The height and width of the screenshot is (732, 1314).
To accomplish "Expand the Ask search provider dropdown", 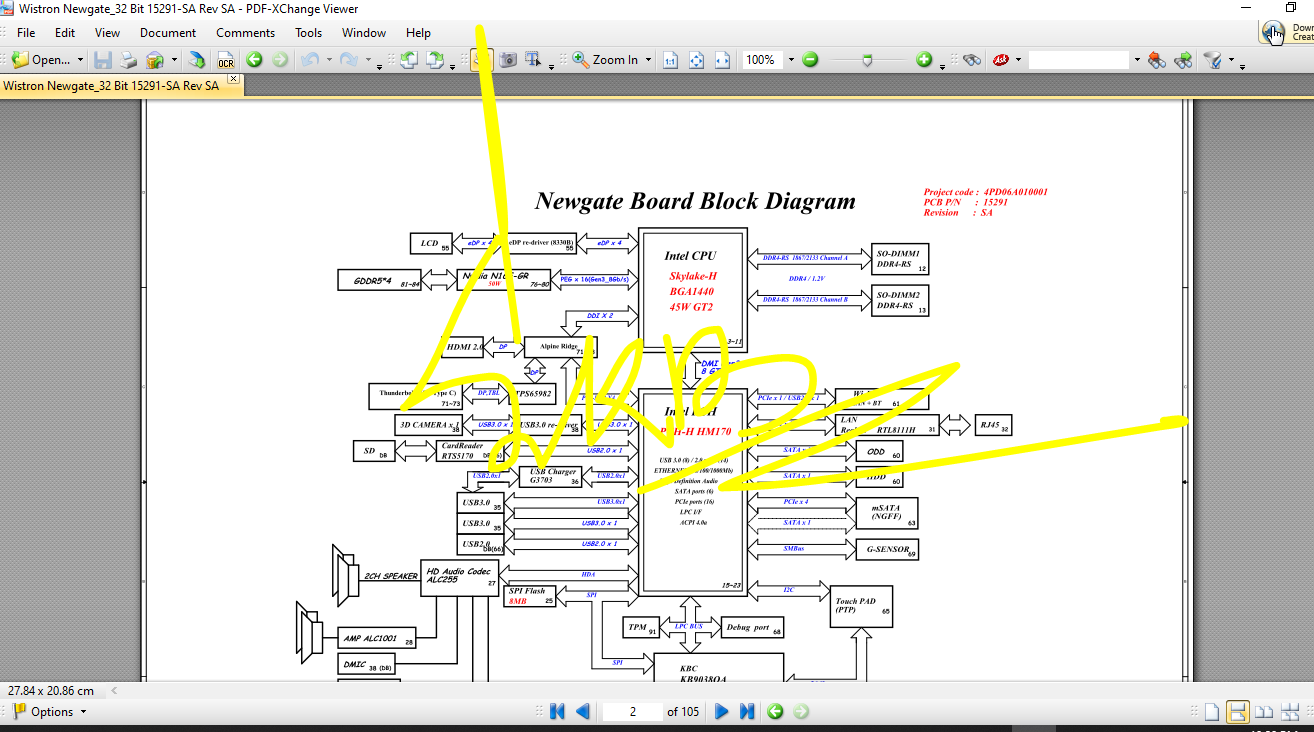I will (1018, 60).
